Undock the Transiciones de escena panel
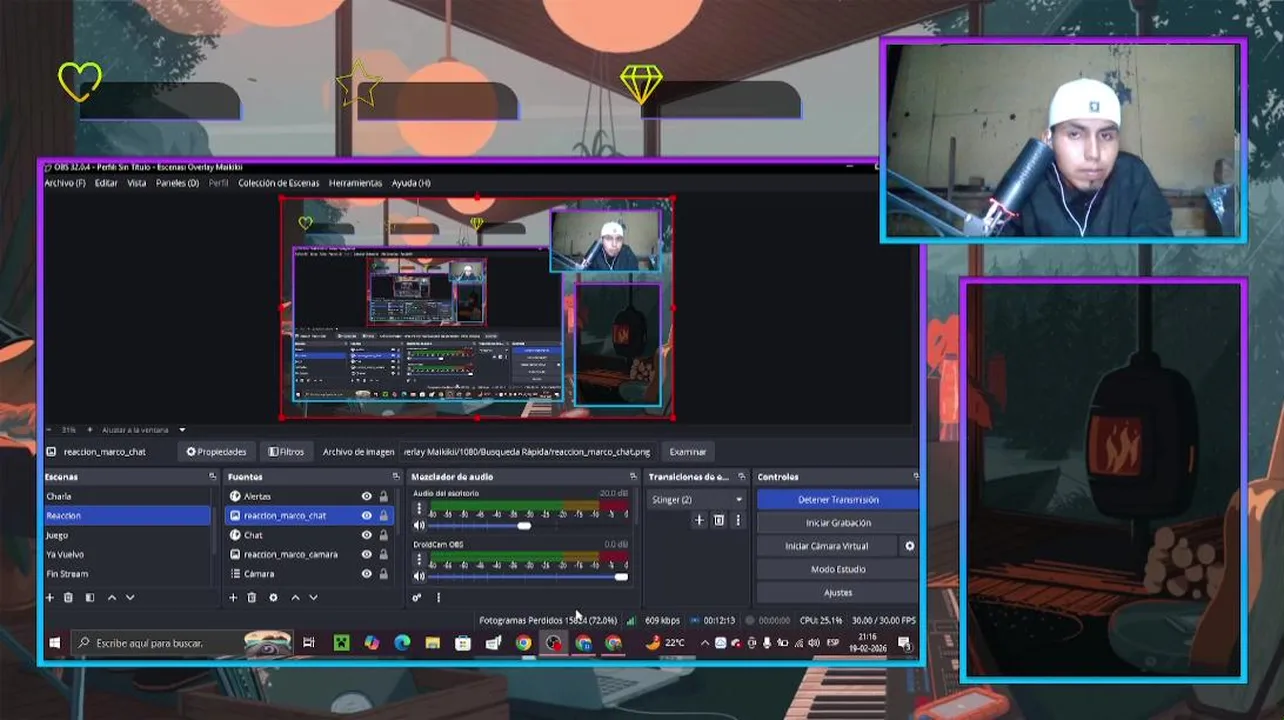 [741, 477]
